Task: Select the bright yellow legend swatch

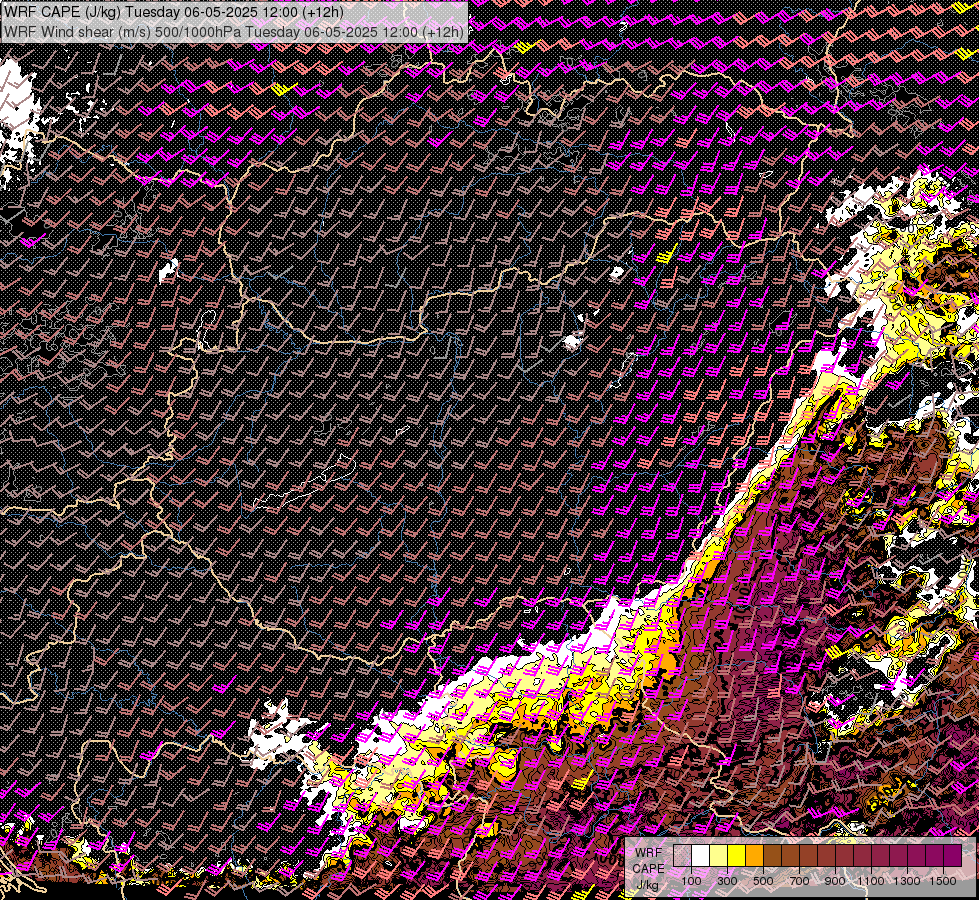Action: (x=737, y=855)
